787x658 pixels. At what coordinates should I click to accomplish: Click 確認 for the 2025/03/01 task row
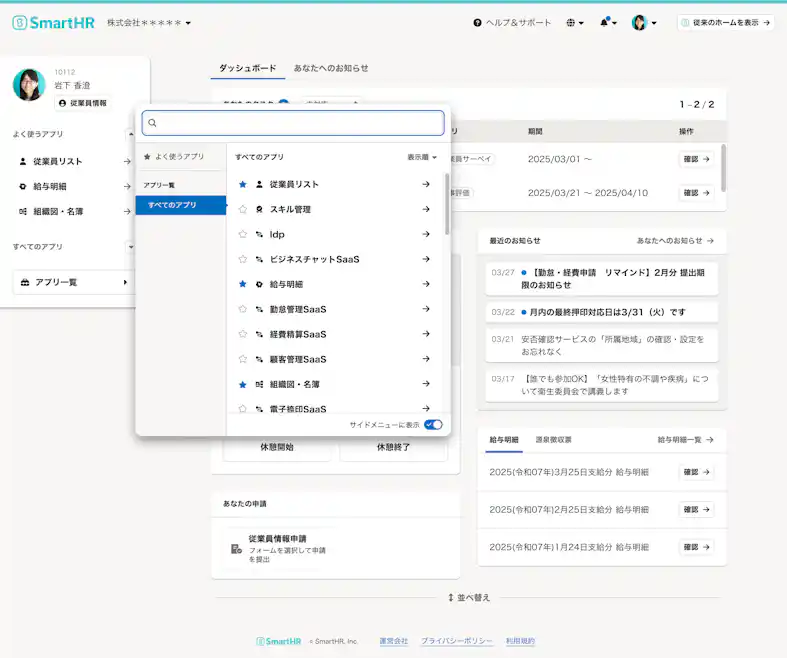tap(696, 159)
